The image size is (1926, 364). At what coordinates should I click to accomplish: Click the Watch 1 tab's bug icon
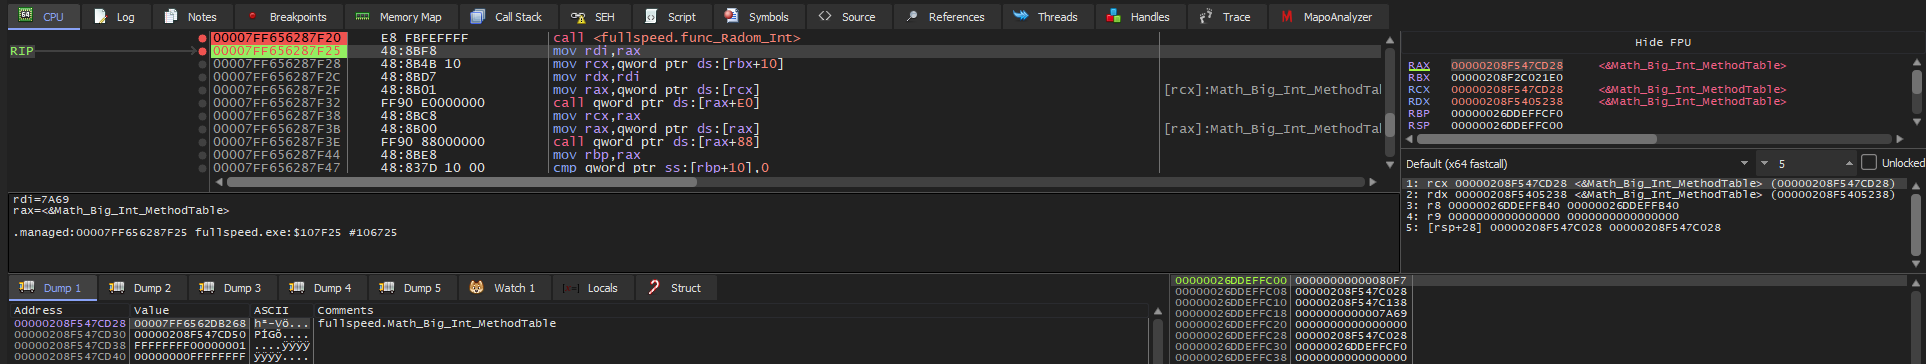click(x=477, y=287)
